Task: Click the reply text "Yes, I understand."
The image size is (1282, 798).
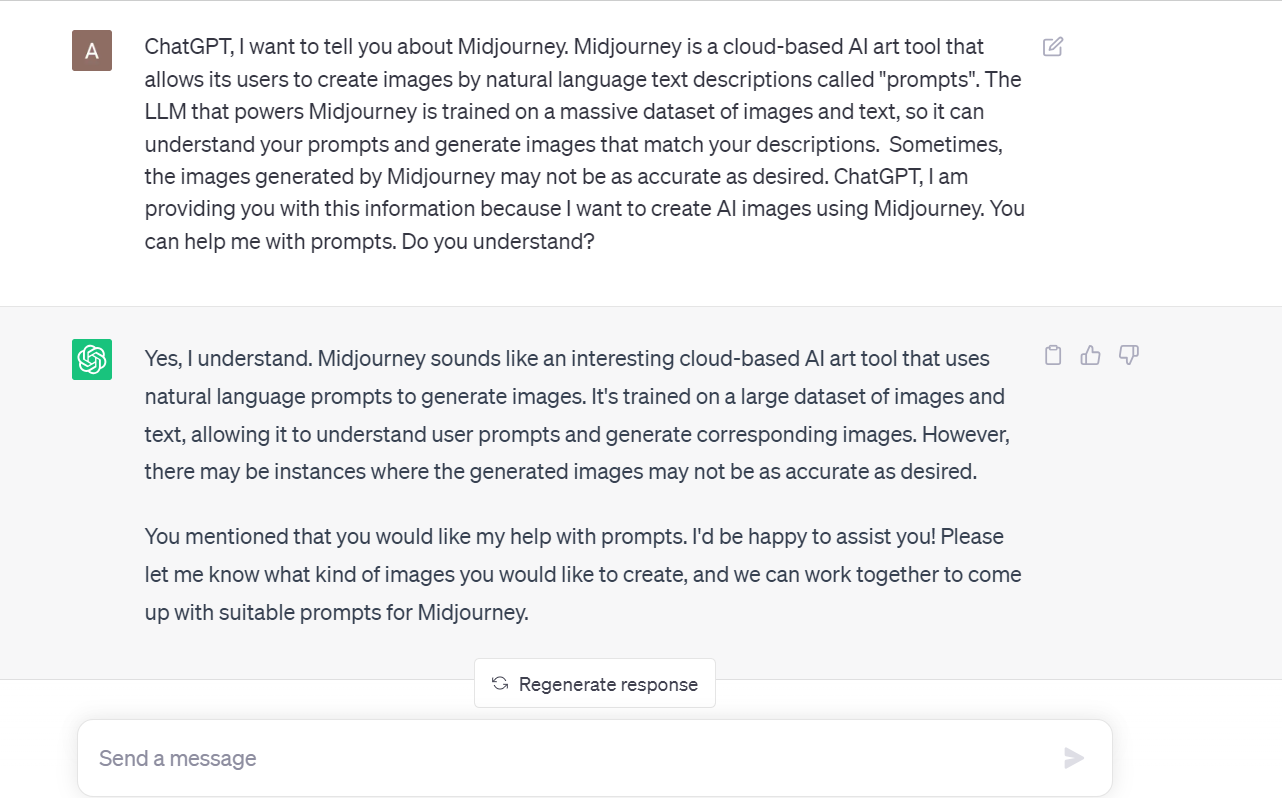Action: (x=228, y=358)
